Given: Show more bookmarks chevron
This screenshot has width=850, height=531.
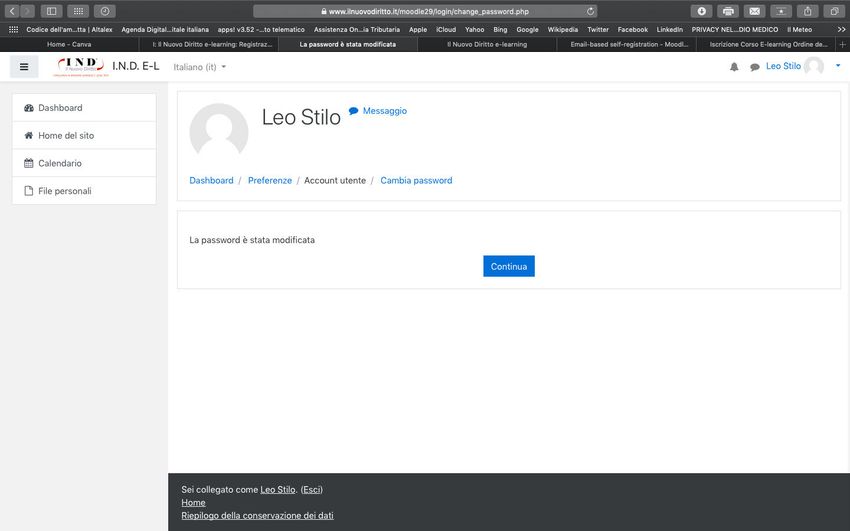Looking at the screenshot, I should (x=841, y=30).
